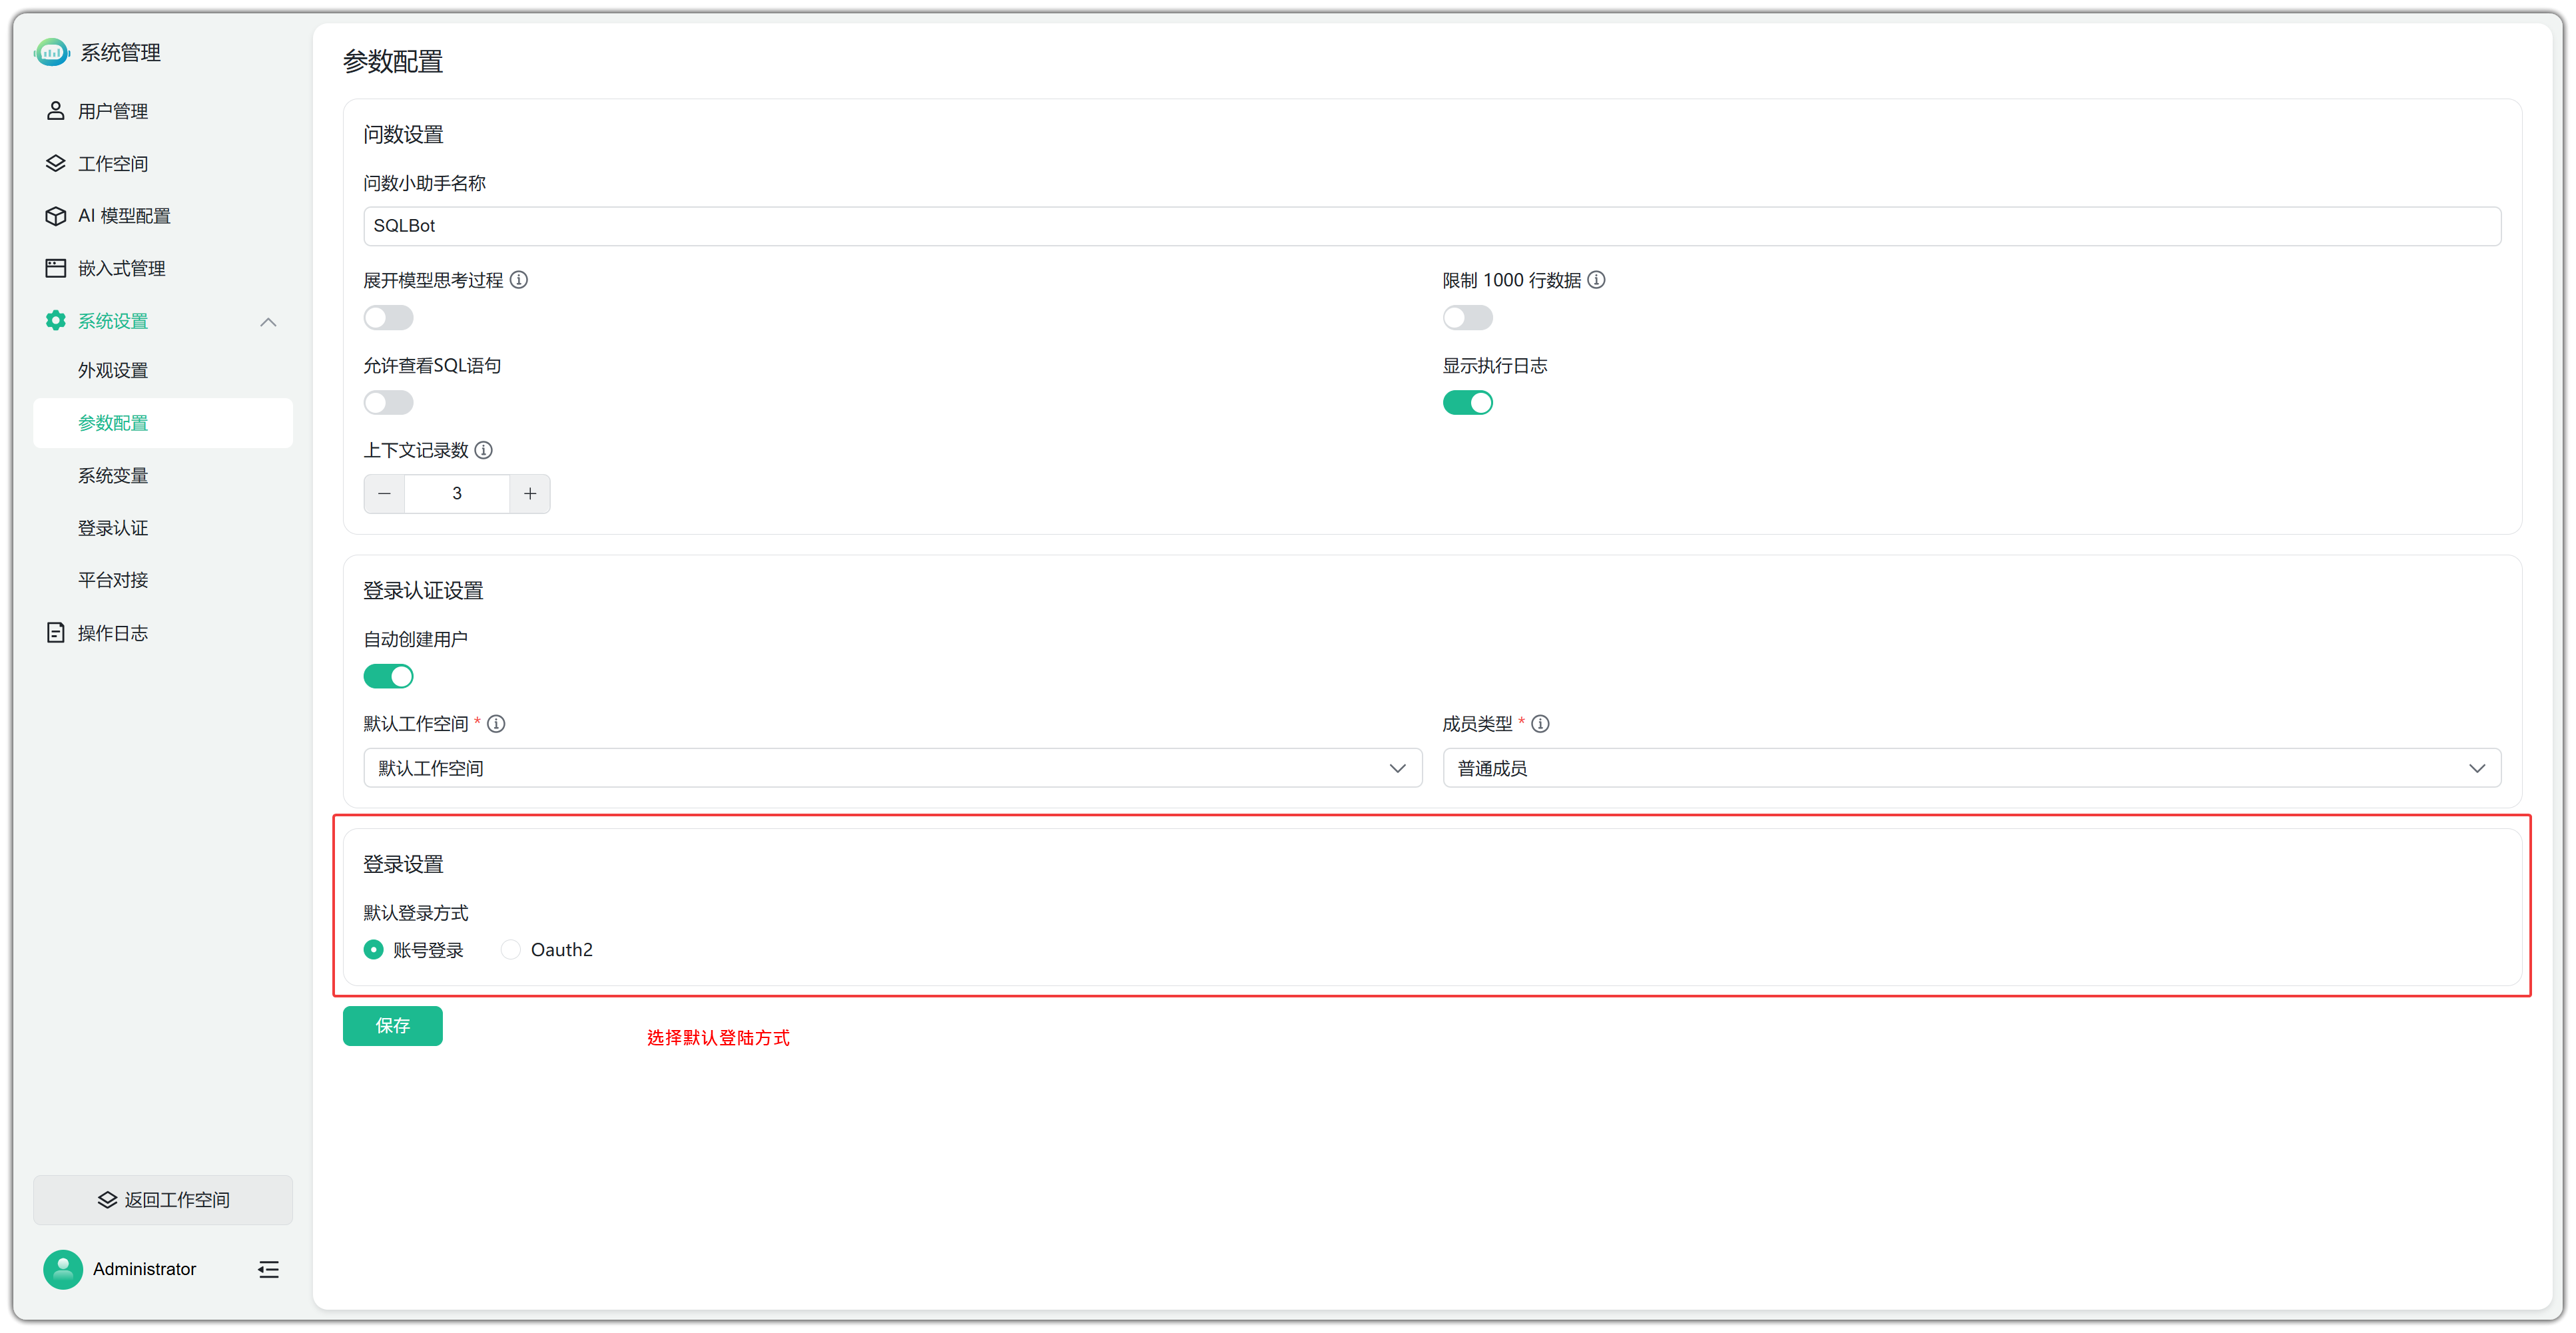Toggle the 限制 1000 行数据 switch
The image size is (2576, 1333).
[x=1467, y=318]
